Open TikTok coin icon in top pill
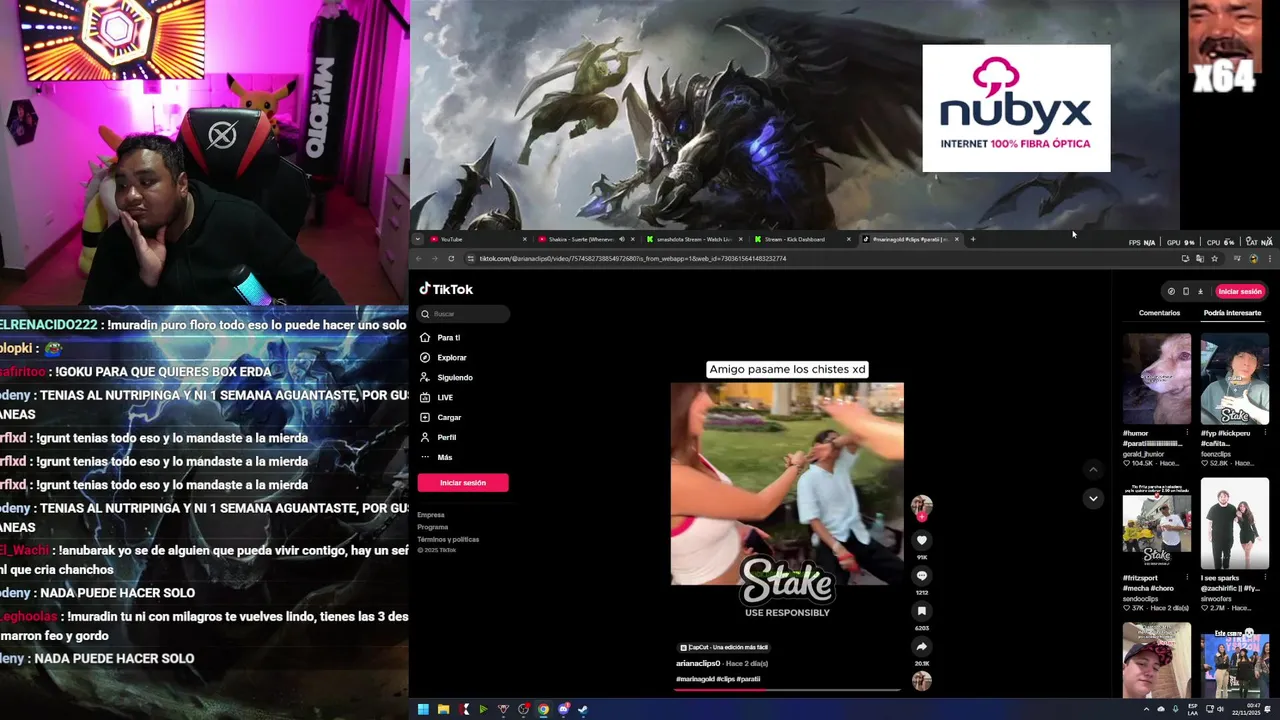 1171,292
